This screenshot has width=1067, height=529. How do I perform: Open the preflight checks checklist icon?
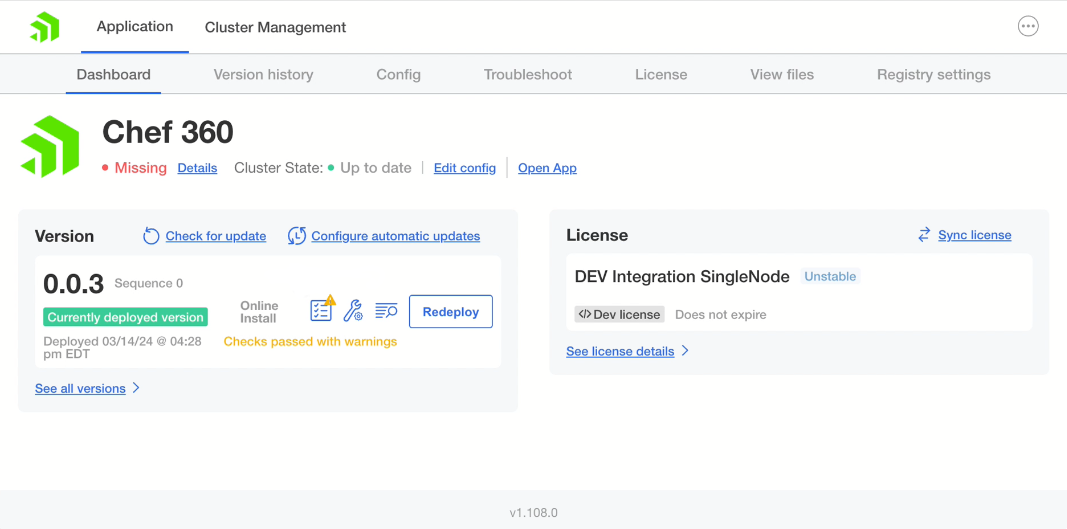(x=321, y=311)
